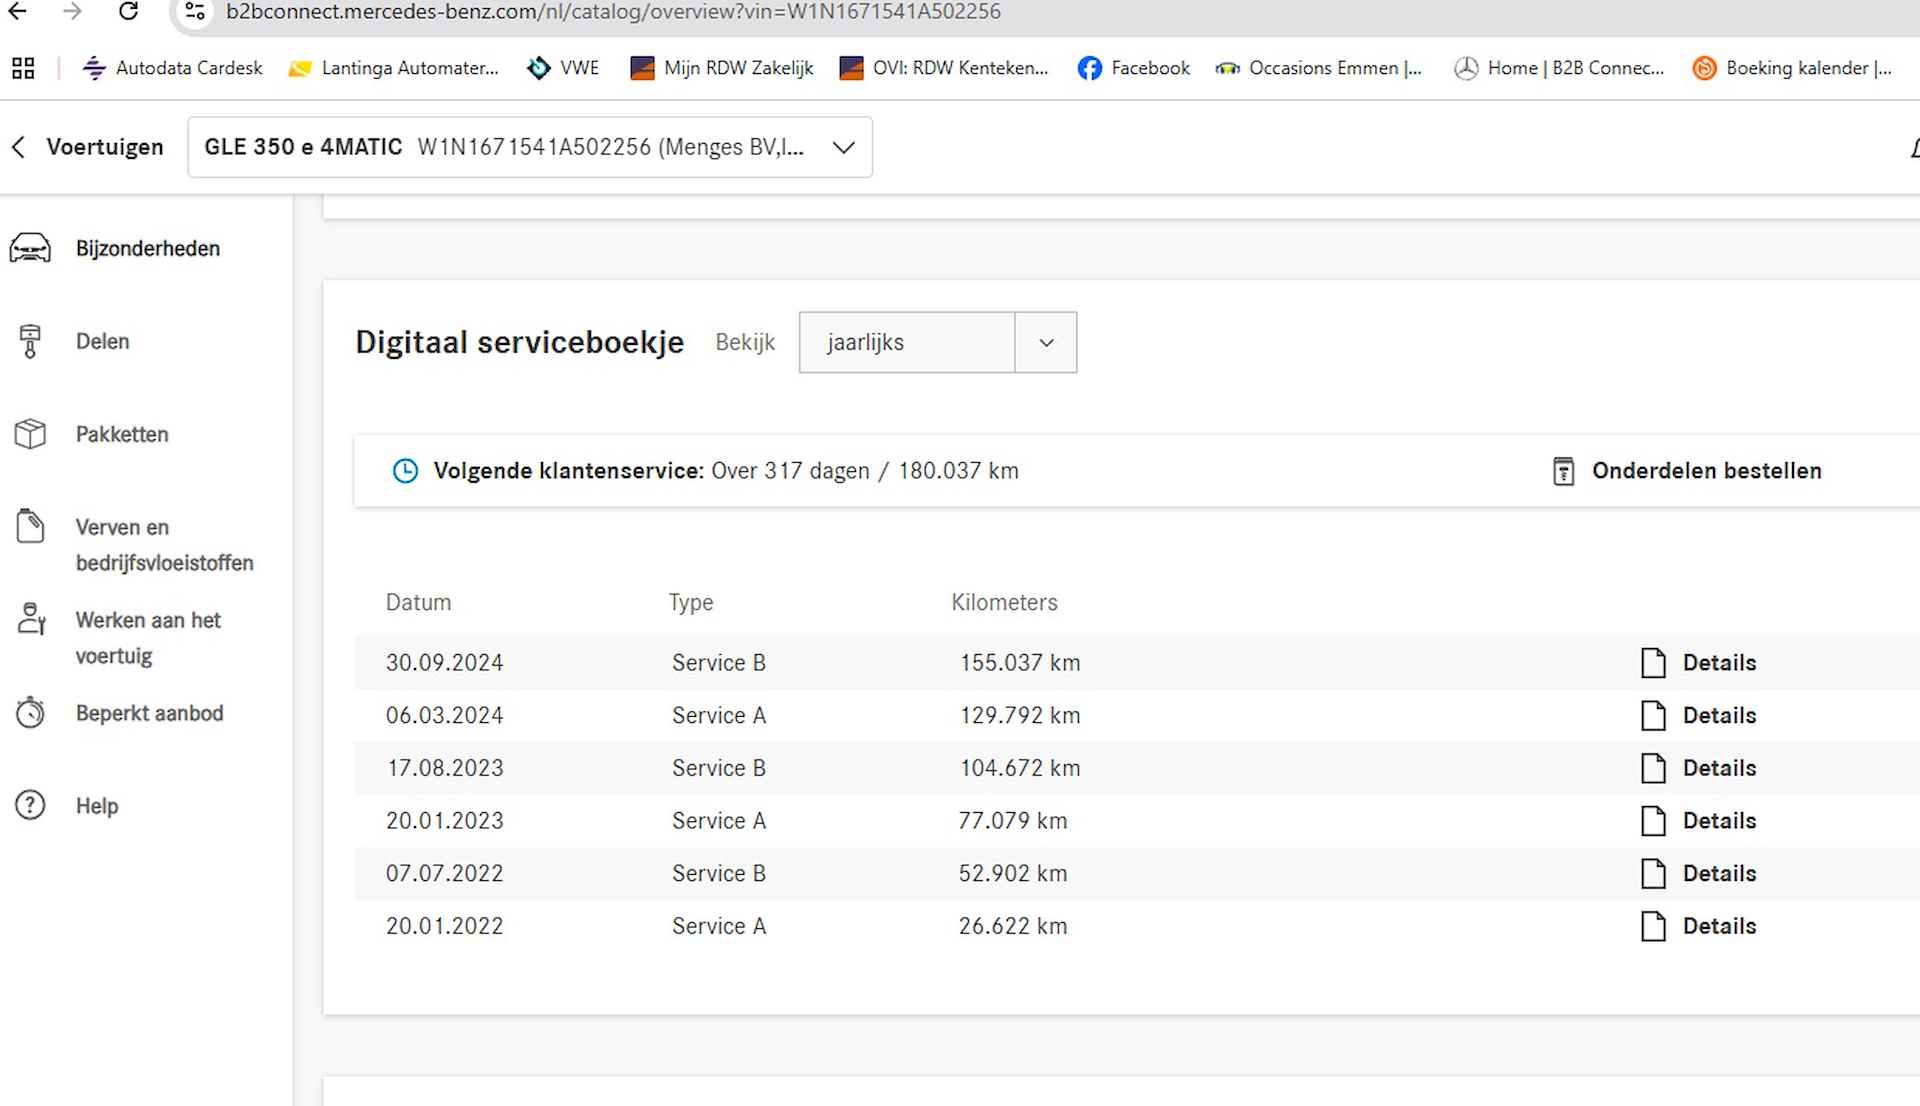Click the mechanic icon for Werken aan voertuig
This screenshot has height=1106, width=1920.
point(31,619)
